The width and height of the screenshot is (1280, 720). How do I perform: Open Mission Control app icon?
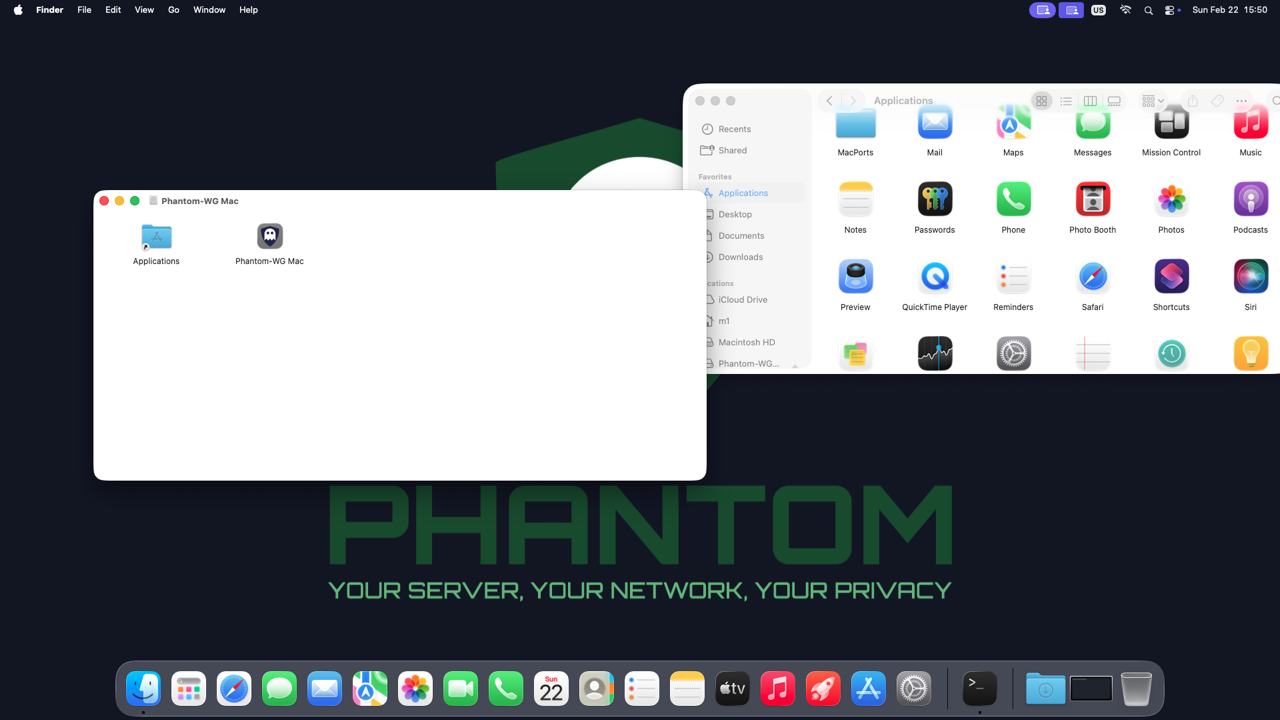pos(1171,124)
